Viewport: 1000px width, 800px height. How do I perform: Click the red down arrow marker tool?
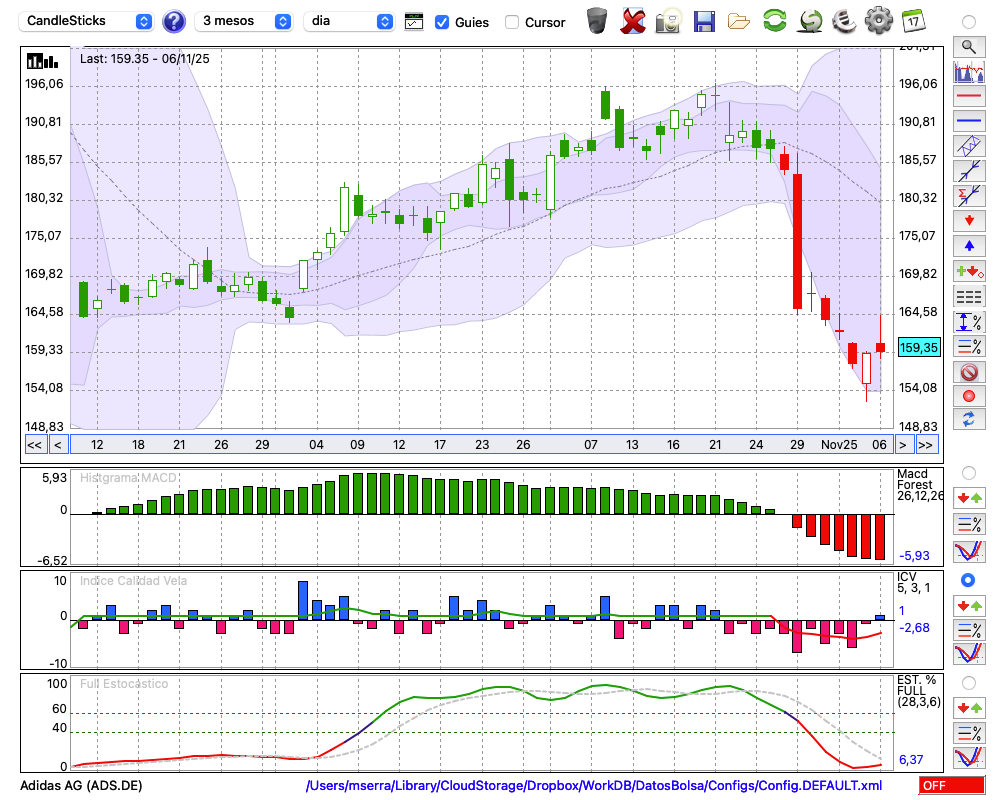coord(969,221)
